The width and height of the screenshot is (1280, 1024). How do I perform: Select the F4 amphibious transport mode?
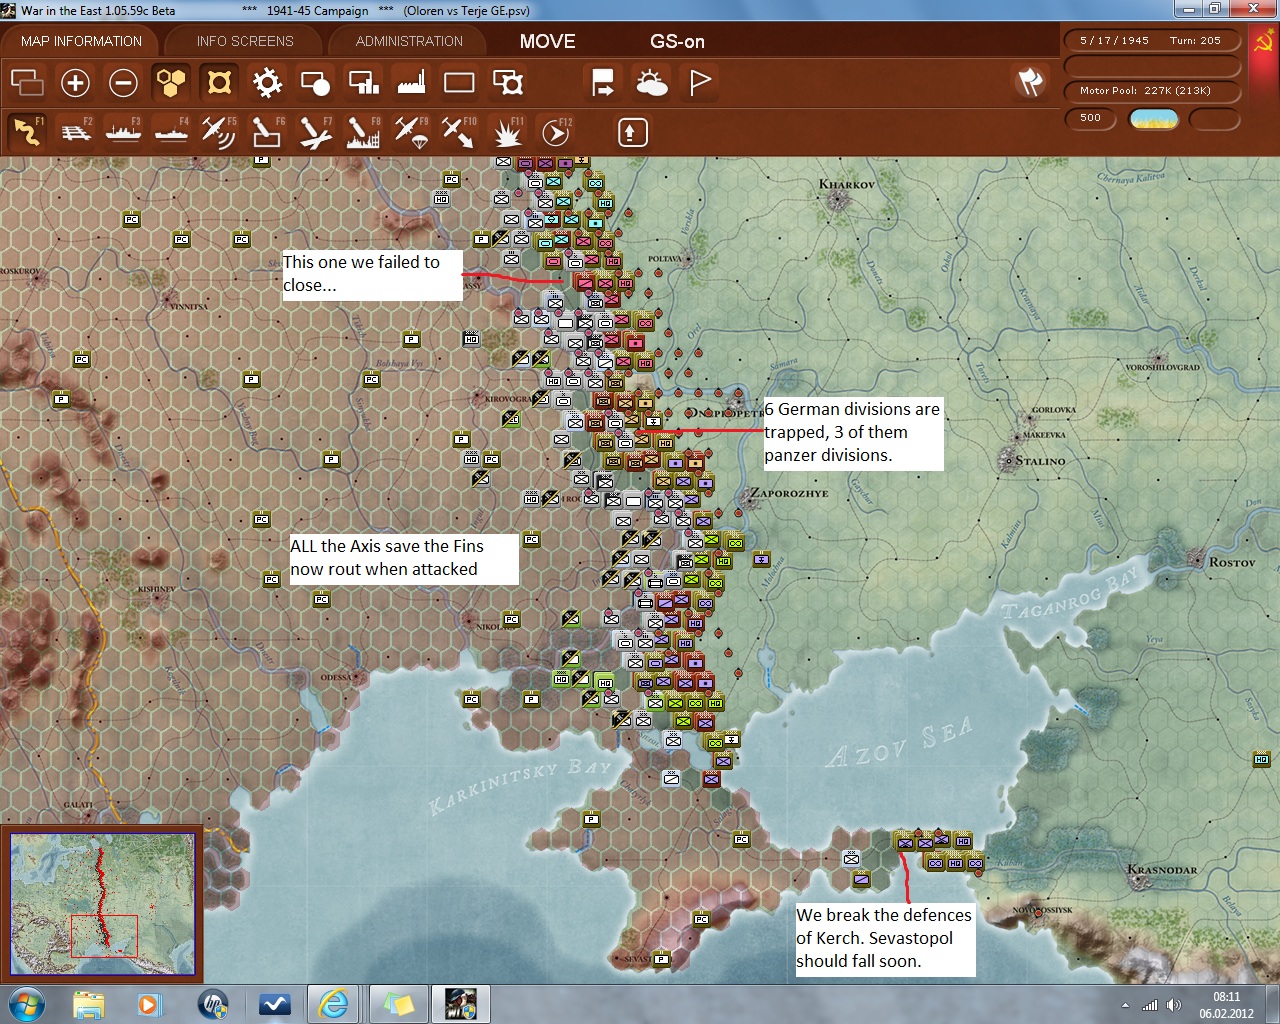pyautogui.click(x=171, y=132)
